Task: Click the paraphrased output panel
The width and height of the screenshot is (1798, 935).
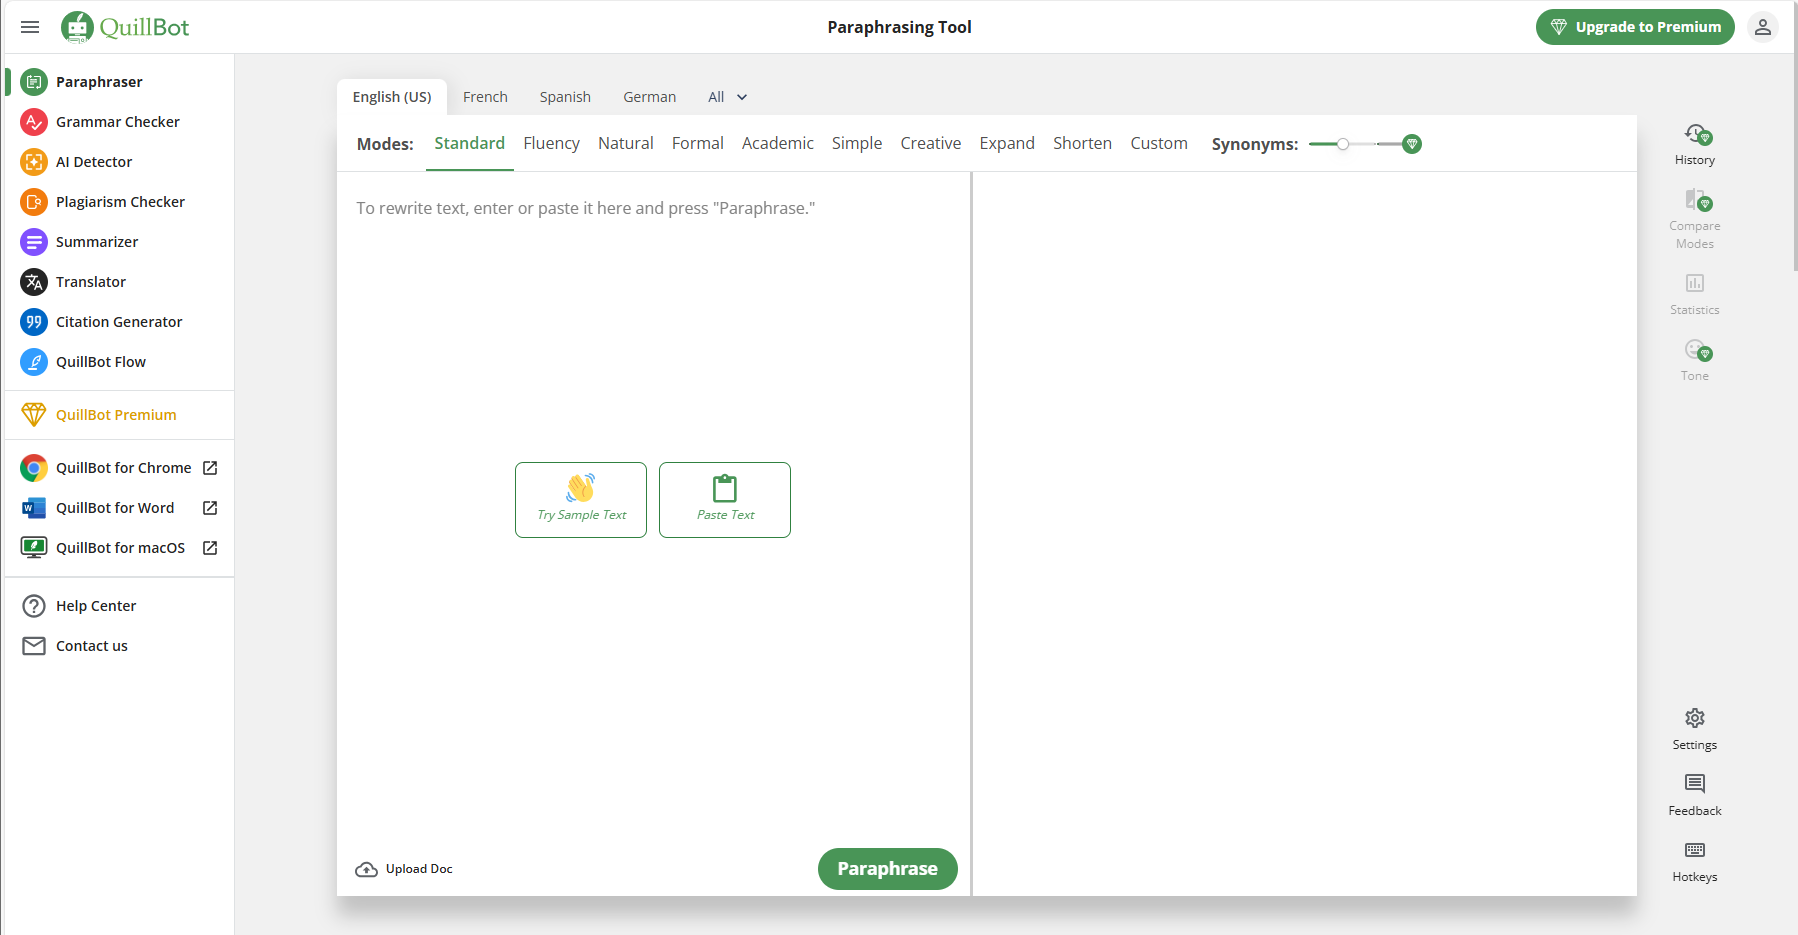Action: (1305, 533)
